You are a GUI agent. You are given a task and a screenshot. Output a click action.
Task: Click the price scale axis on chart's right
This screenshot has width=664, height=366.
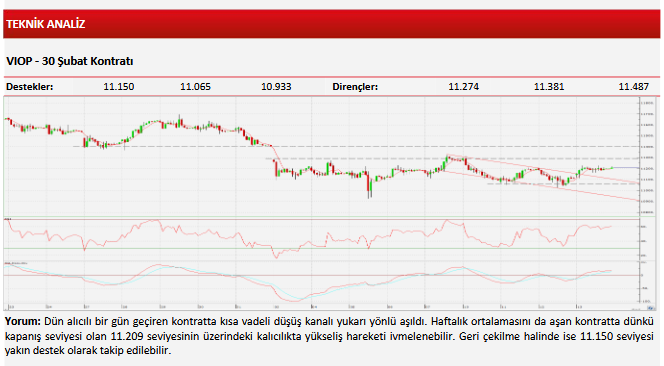click(649, 157)
